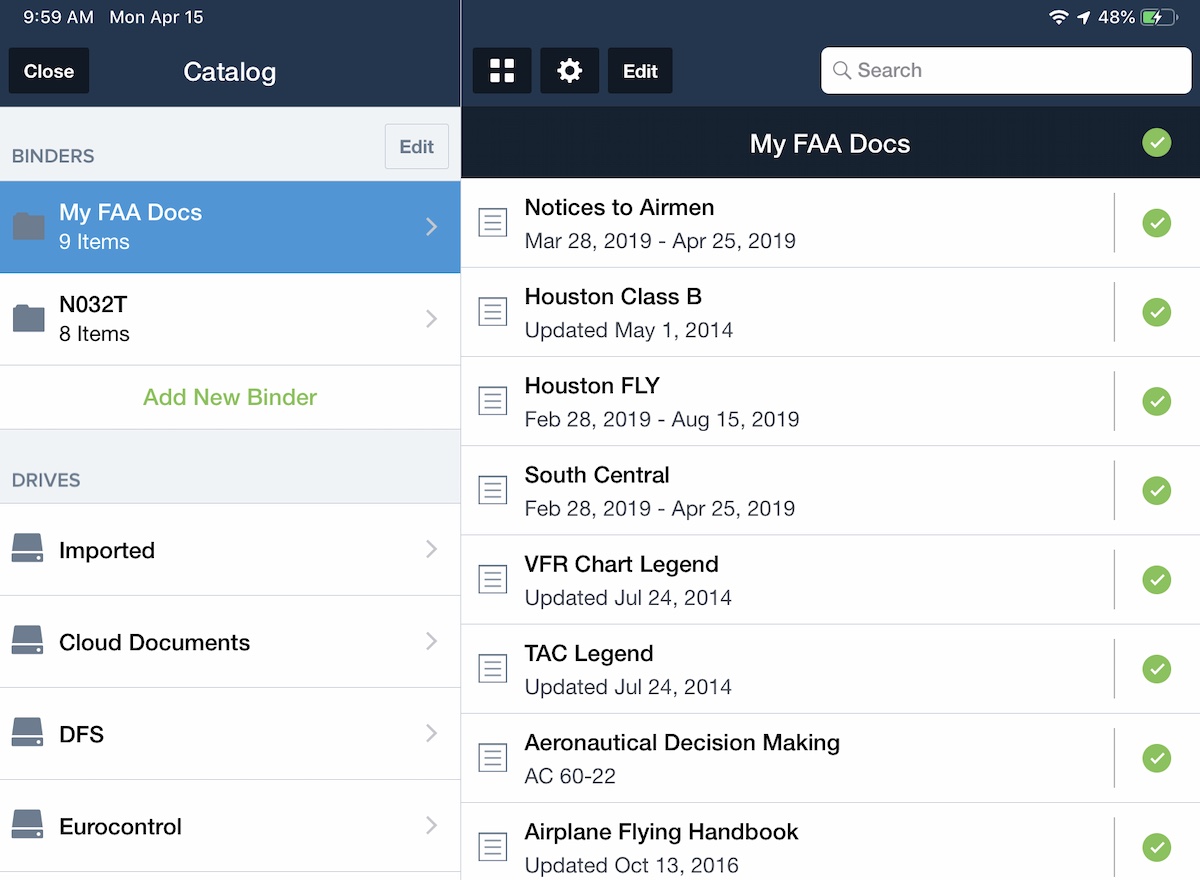The height and width of the screenshot is (880, 1200).
Task: Tap Add New Binder
Action: point(230,397)
